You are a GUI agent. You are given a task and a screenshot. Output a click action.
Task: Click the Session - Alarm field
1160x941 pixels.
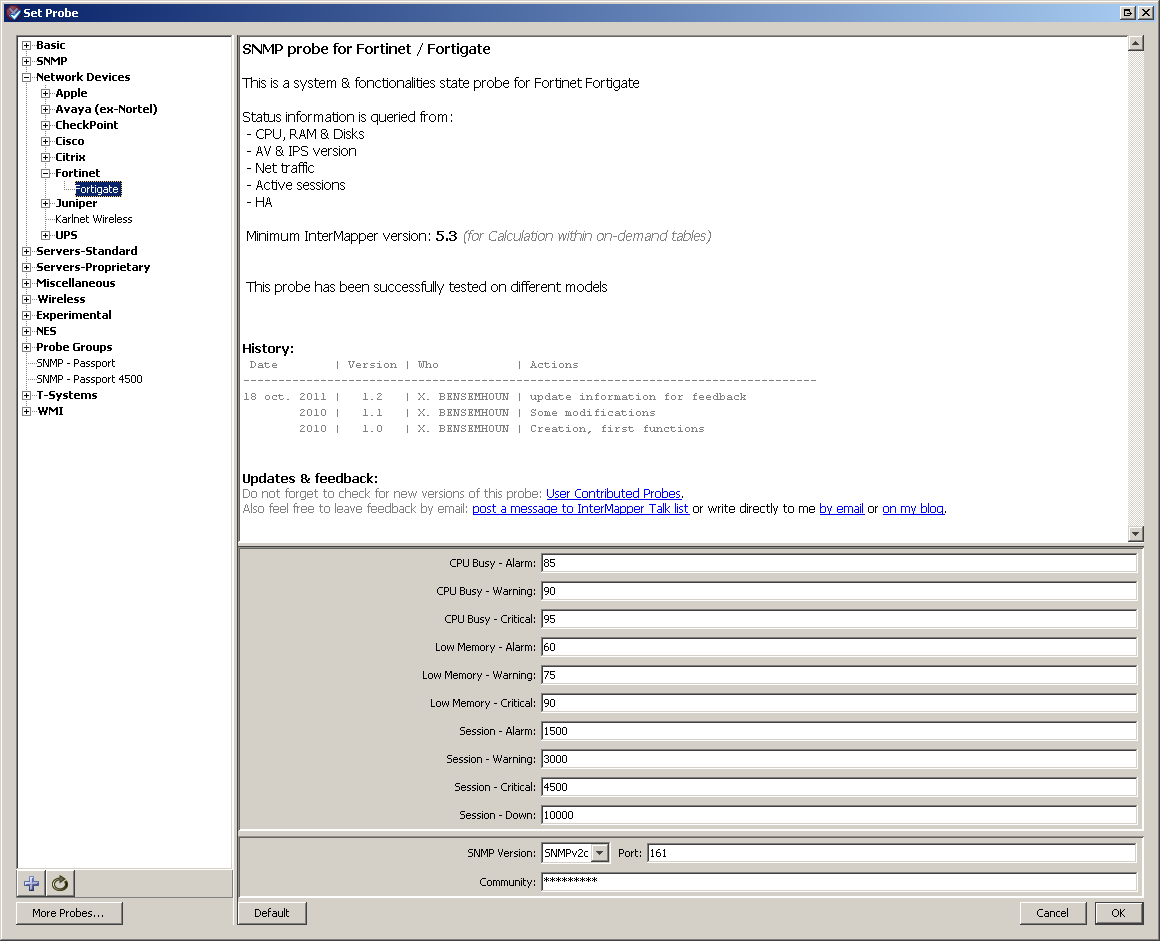(838, 731)
